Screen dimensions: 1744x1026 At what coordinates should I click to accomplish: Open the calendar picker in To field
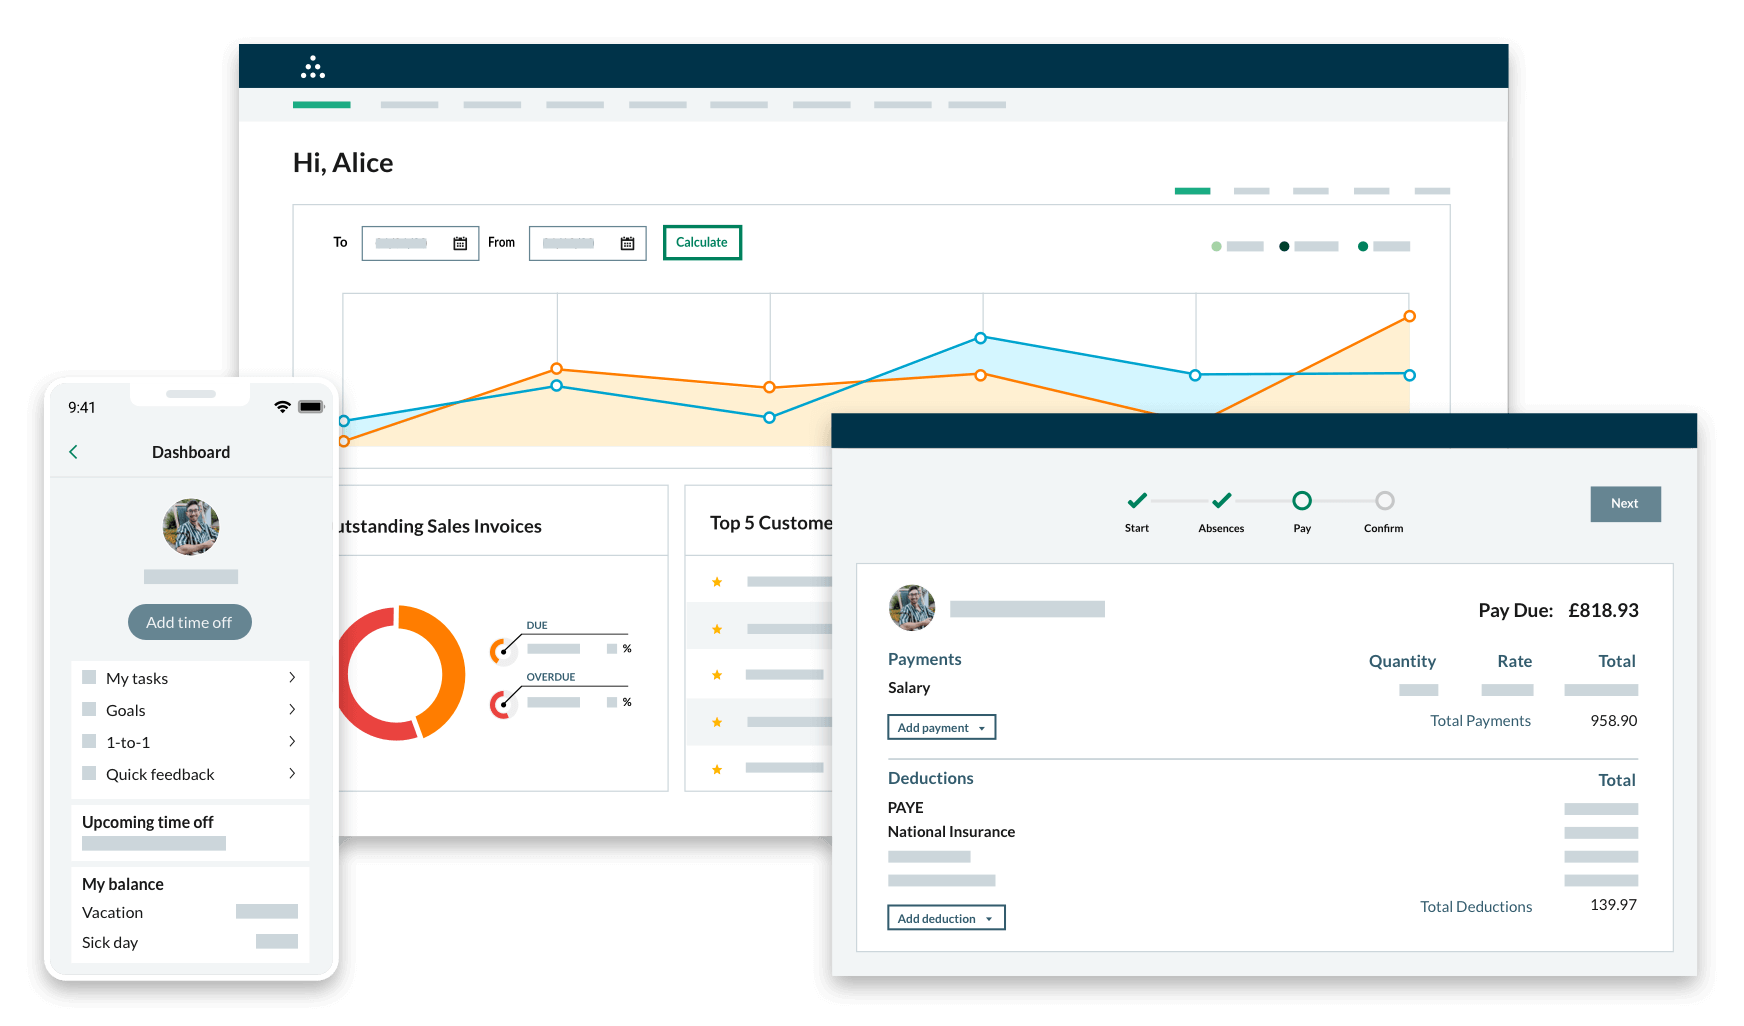point(460,243)
